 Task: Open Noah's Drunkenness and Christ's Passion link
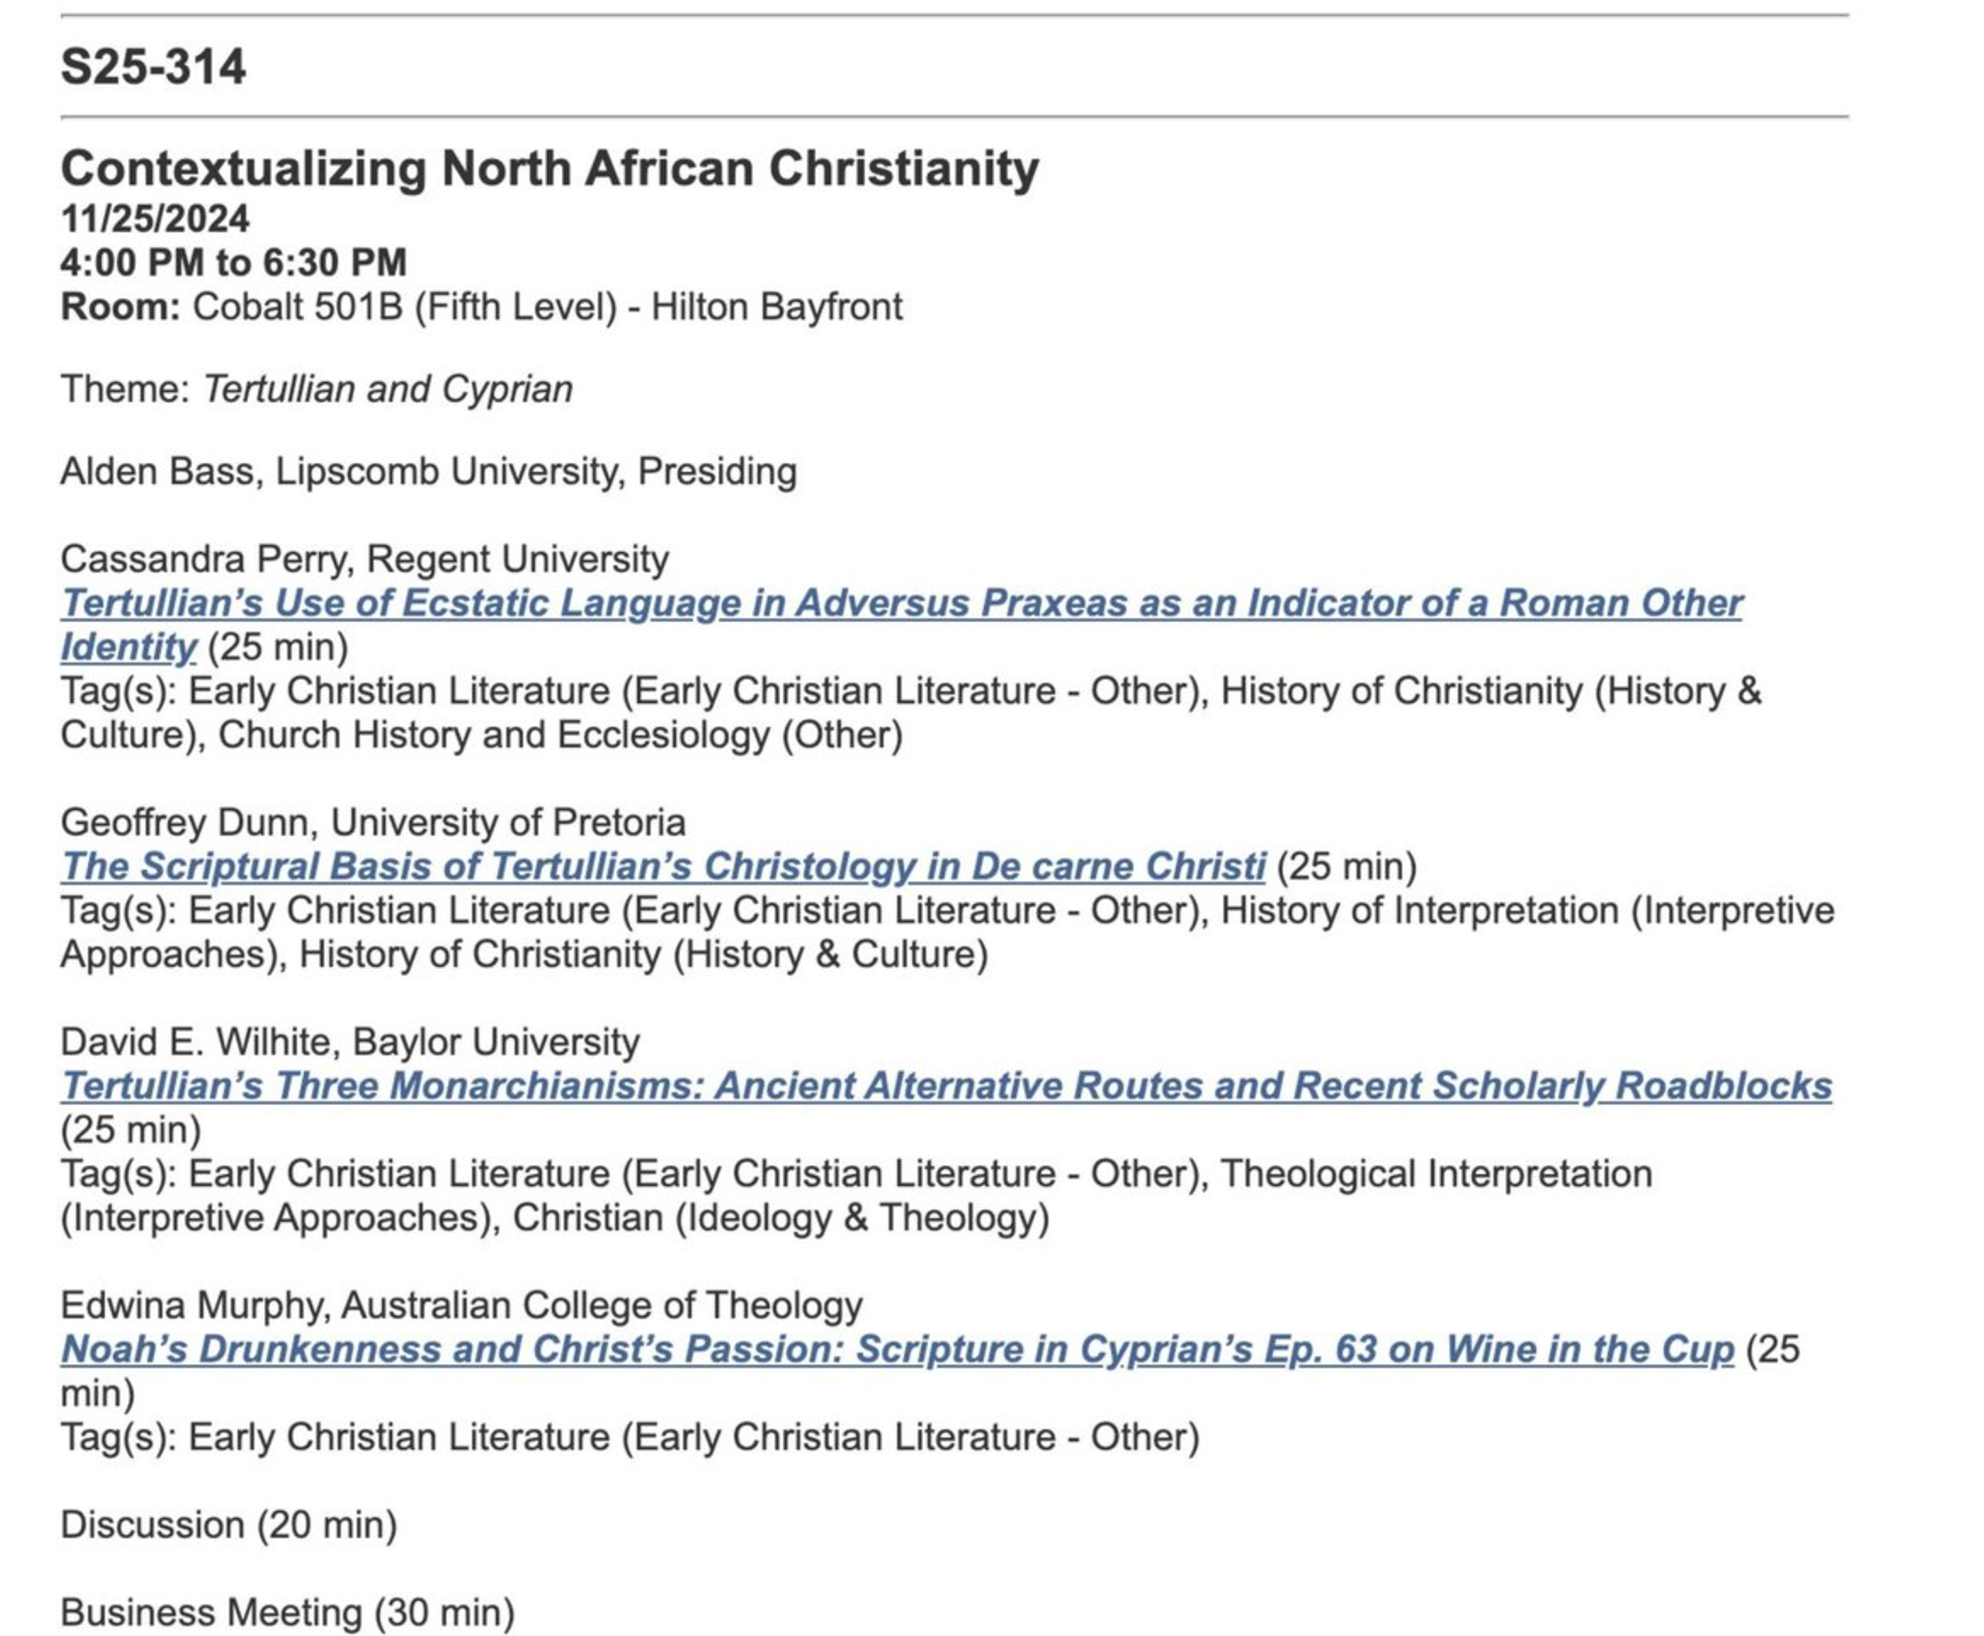[x=896, y=1350]
